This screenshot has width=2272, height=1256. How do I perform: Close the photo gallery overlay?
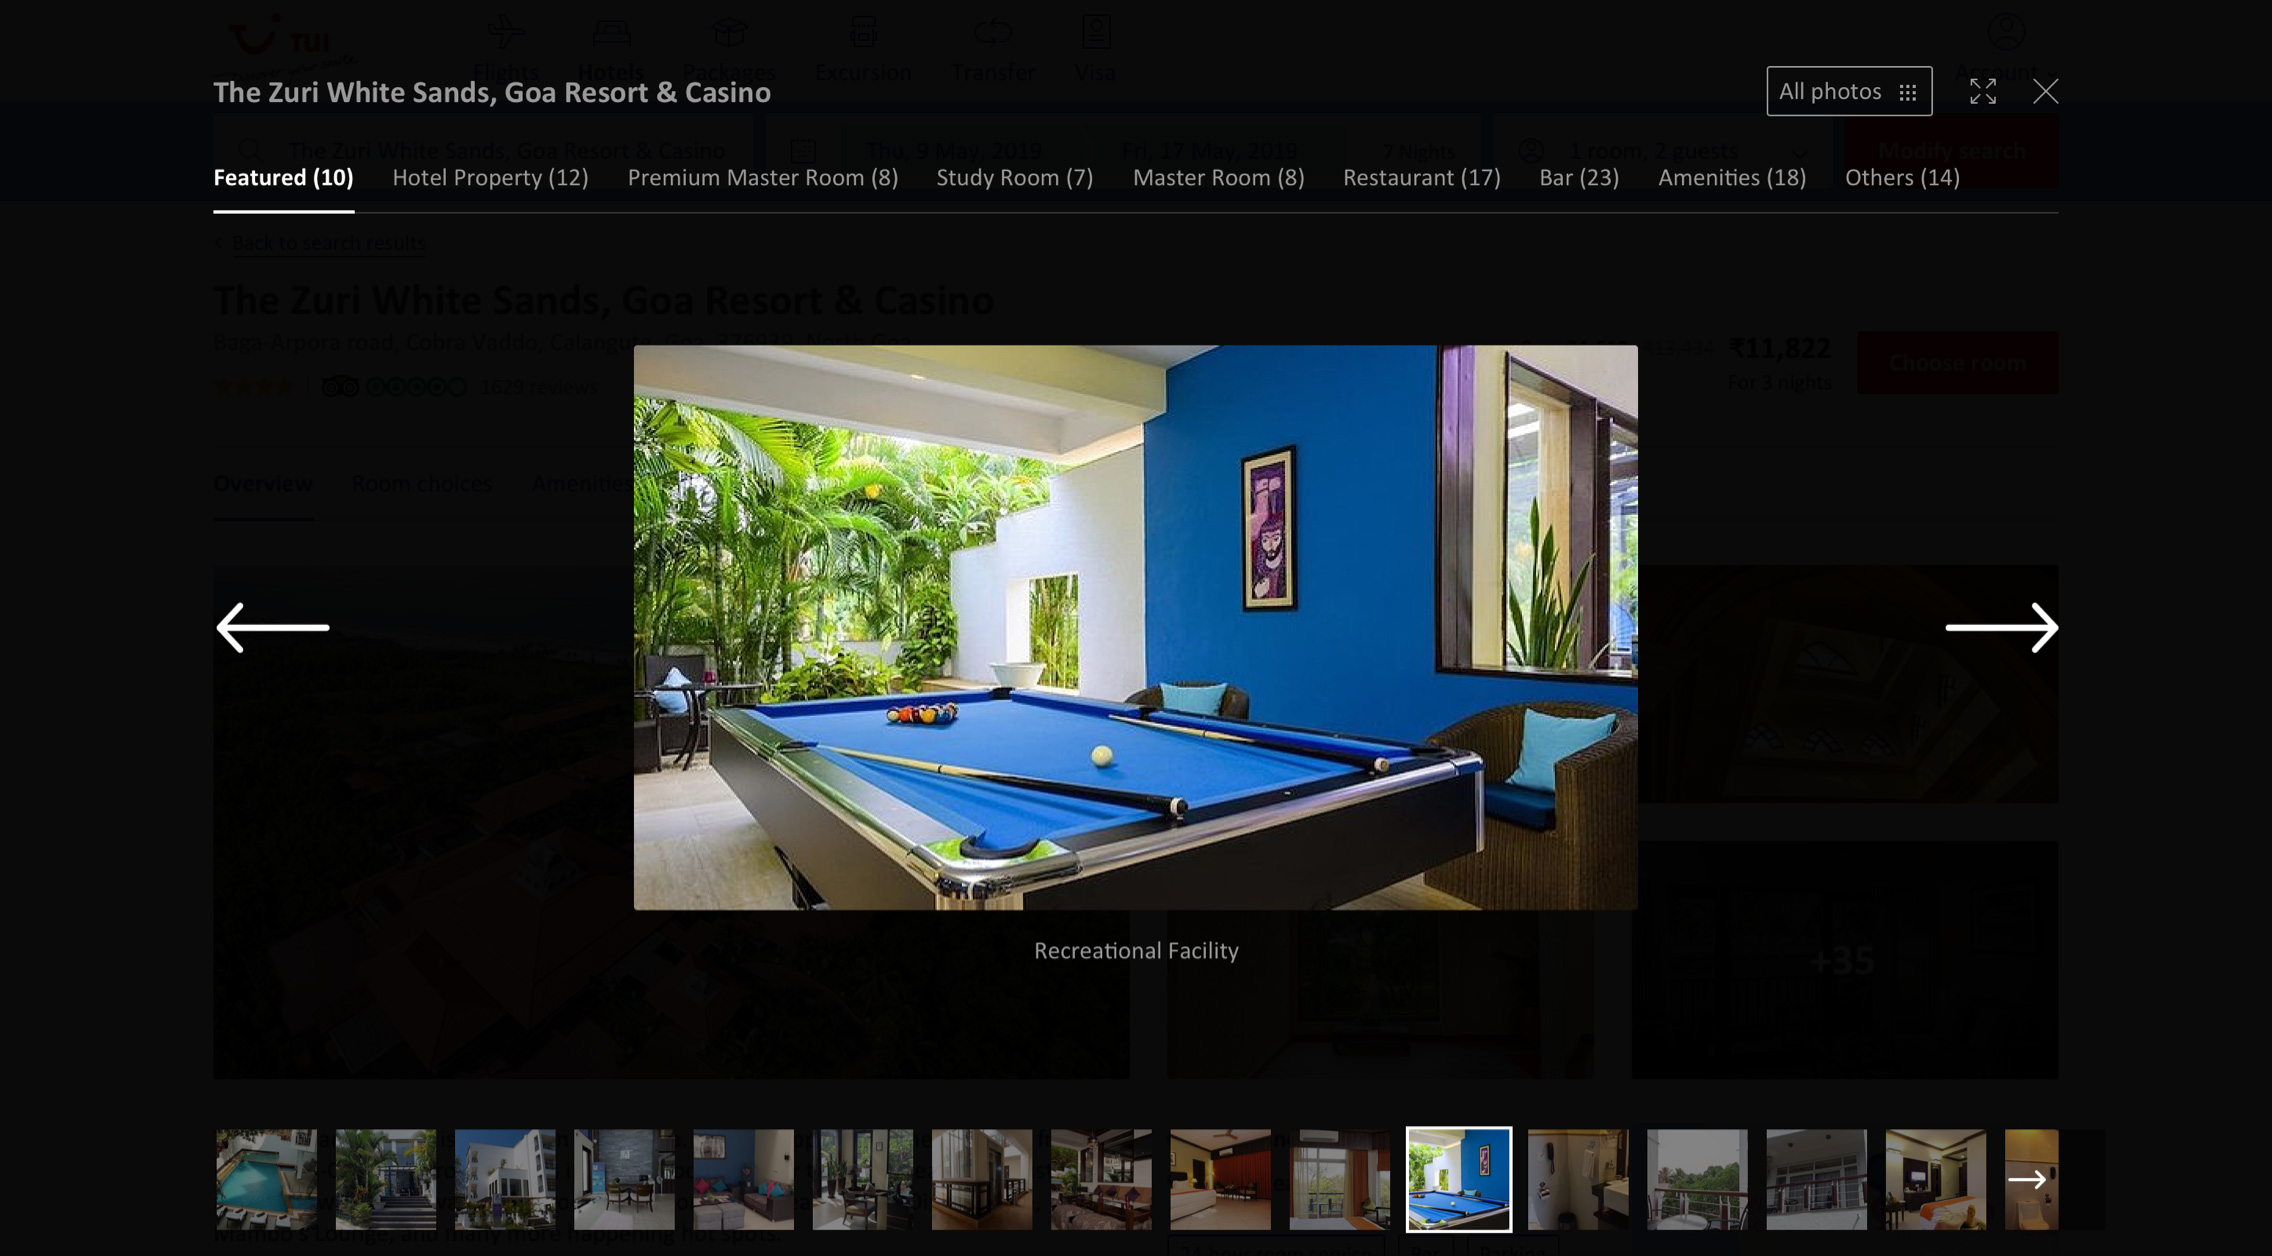(2045, 91)
